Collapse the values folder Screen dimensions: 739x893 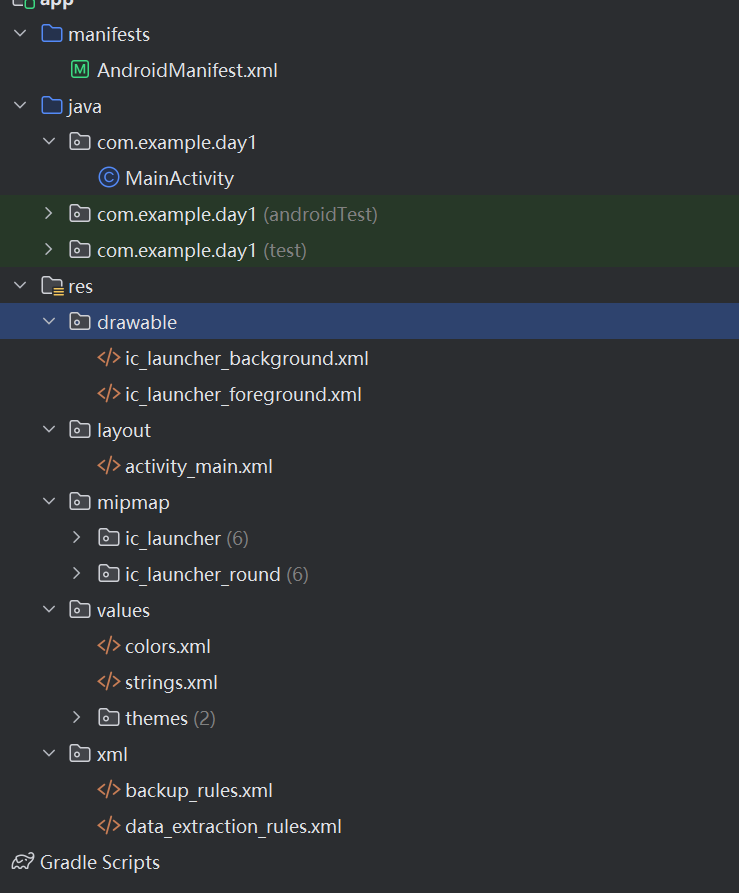49,610
